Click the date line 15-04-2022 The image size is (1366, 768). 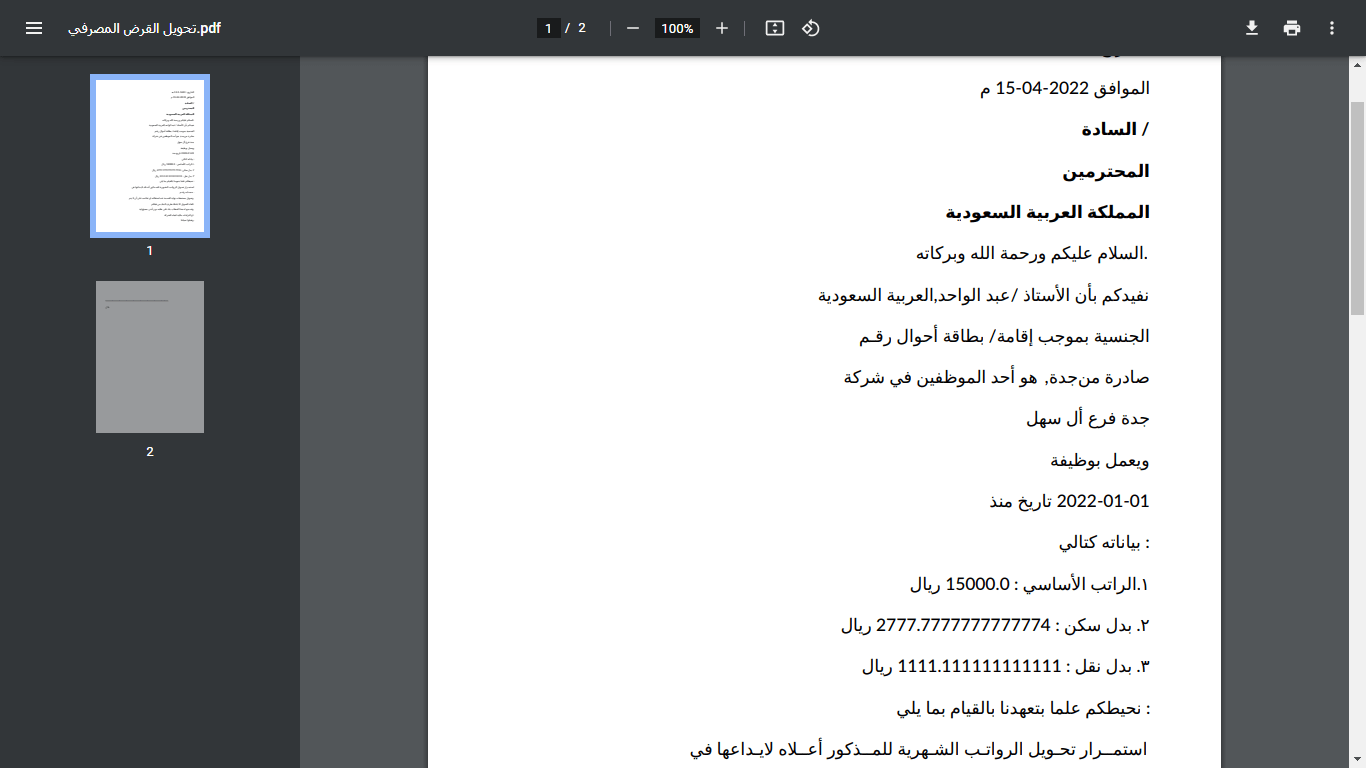tap(1065, 88)
